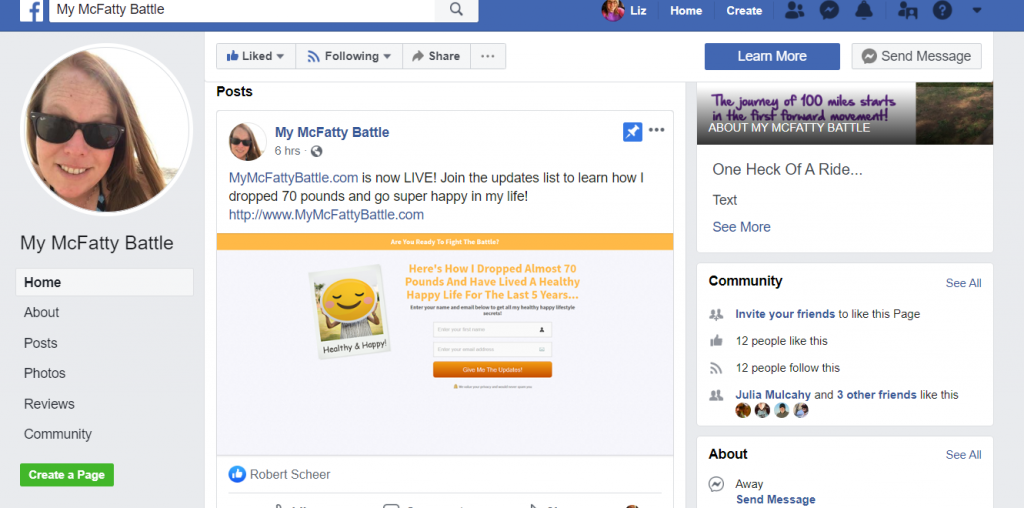Click the globe public audience icon
The image size is (1024, 508).
[316, 151]
